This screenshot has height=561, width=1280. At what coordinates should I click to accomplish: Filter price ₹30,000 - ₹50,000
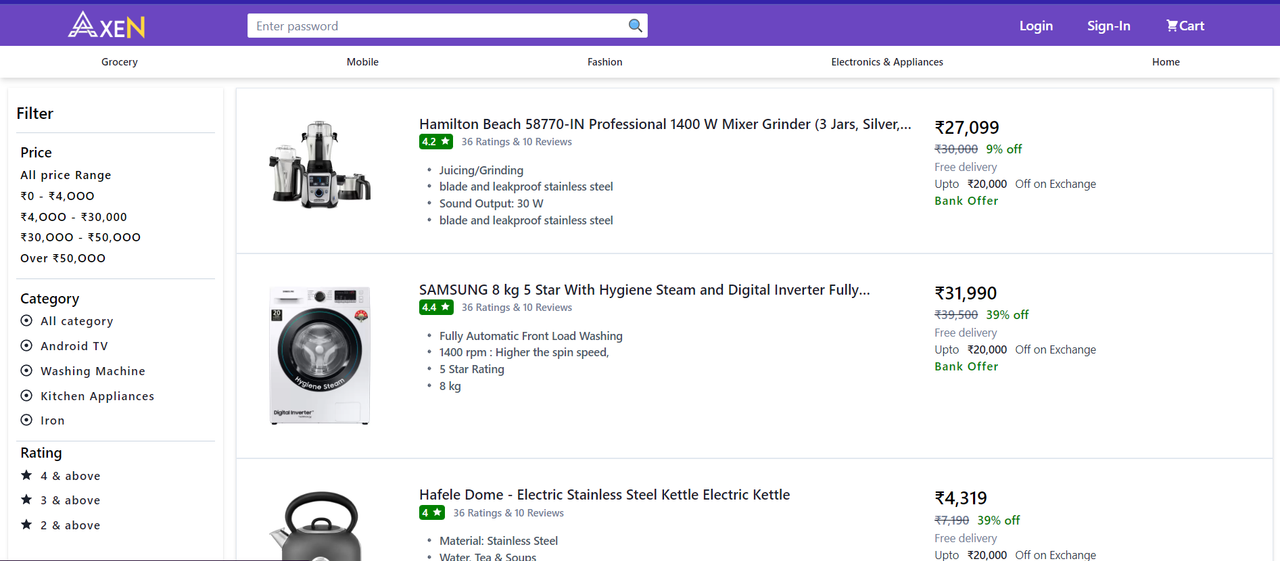pyautogui.click(x=80, y=237)
